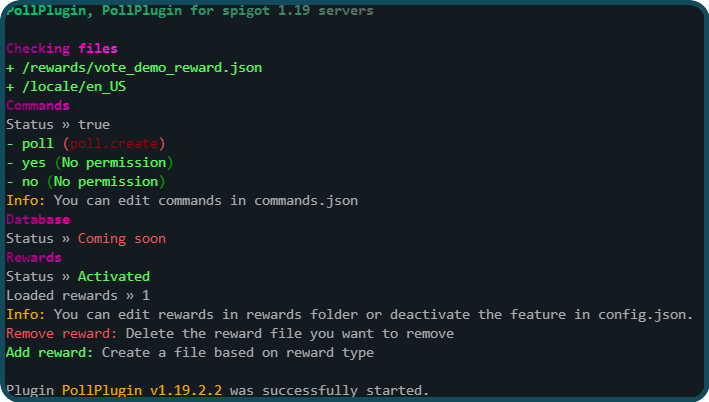This screenshot has height=402, width=709.
Task: Click the red poll.create permission text
Action: coord(114,144)
